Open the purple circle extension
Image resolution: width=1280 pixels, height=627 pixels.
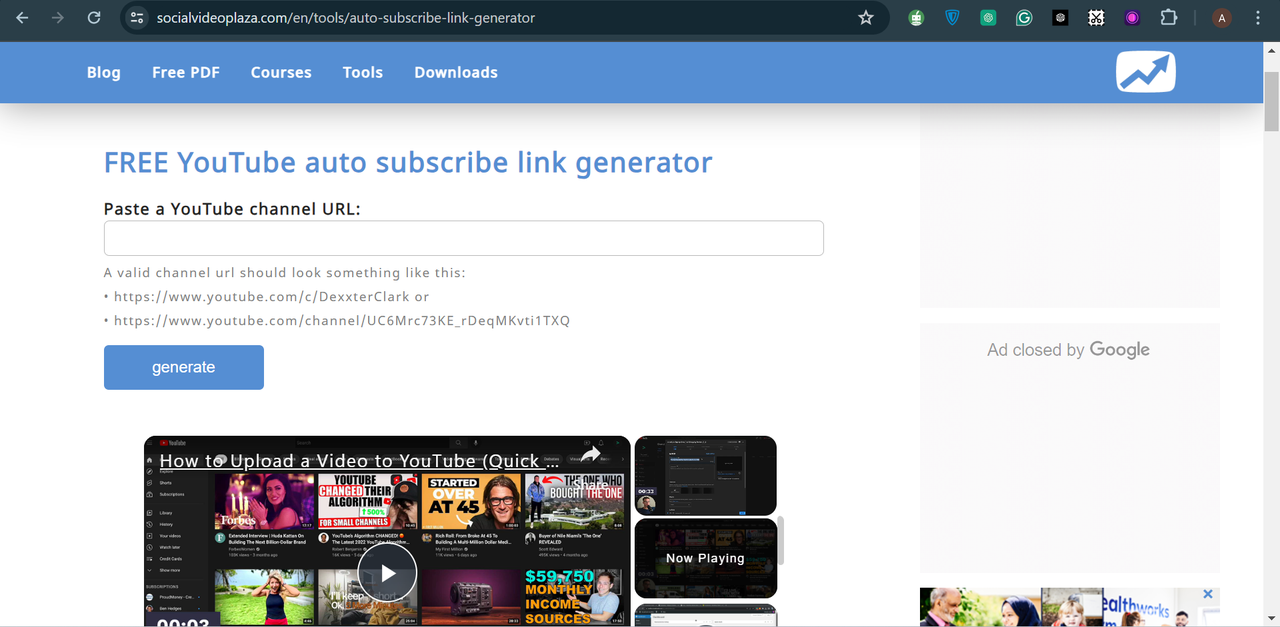1132,18
